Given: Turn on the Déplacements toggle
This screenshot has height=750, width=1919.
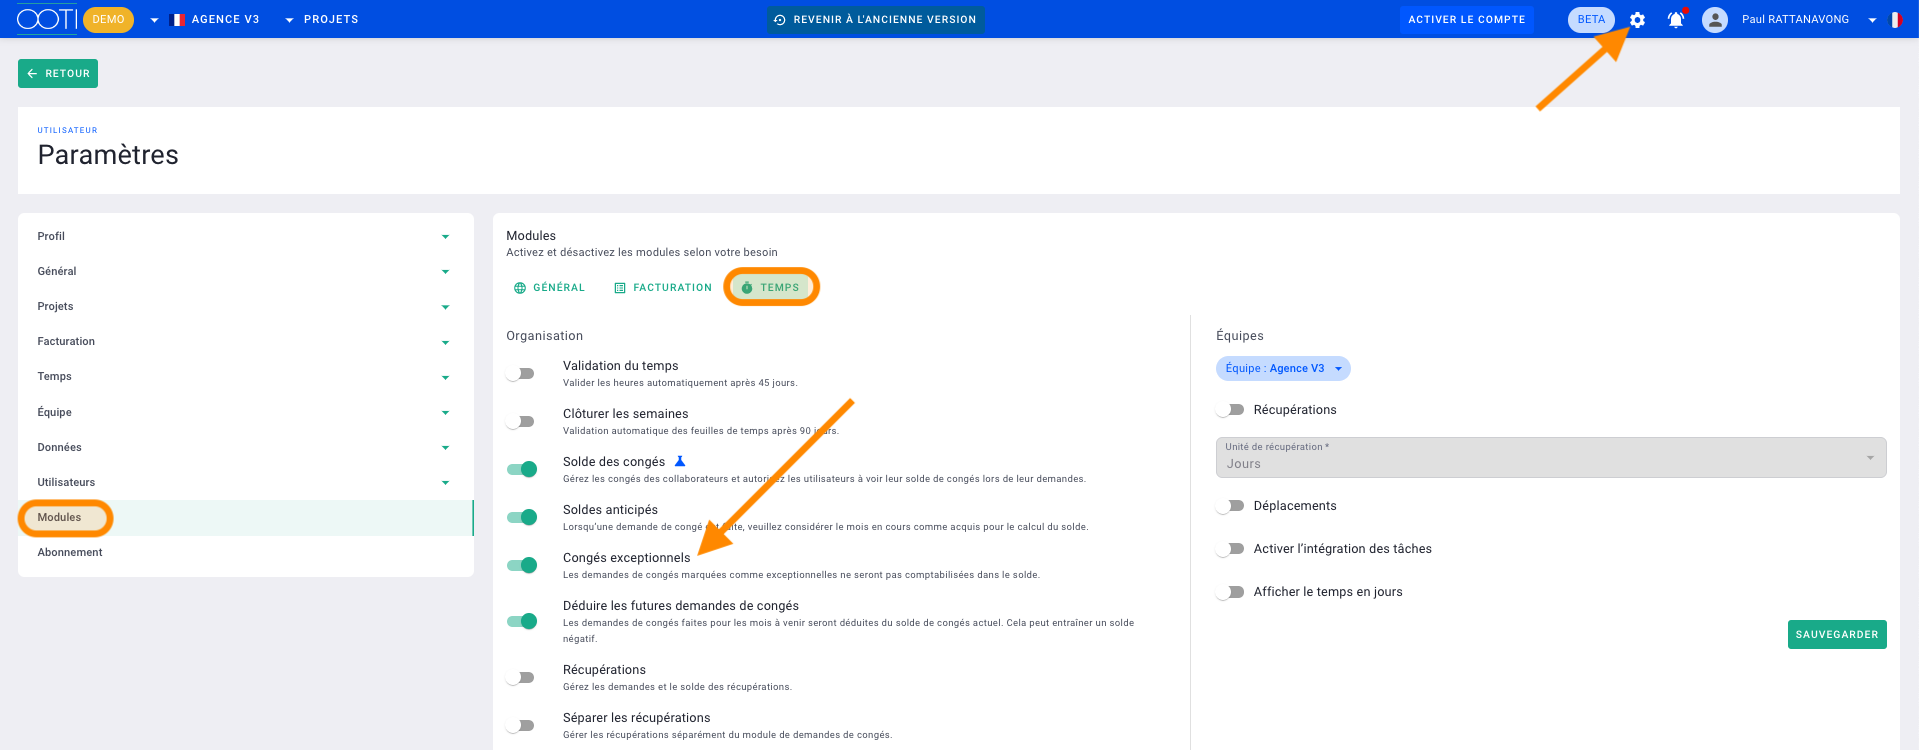Looking at the screenshot, I should point(1231,506).
